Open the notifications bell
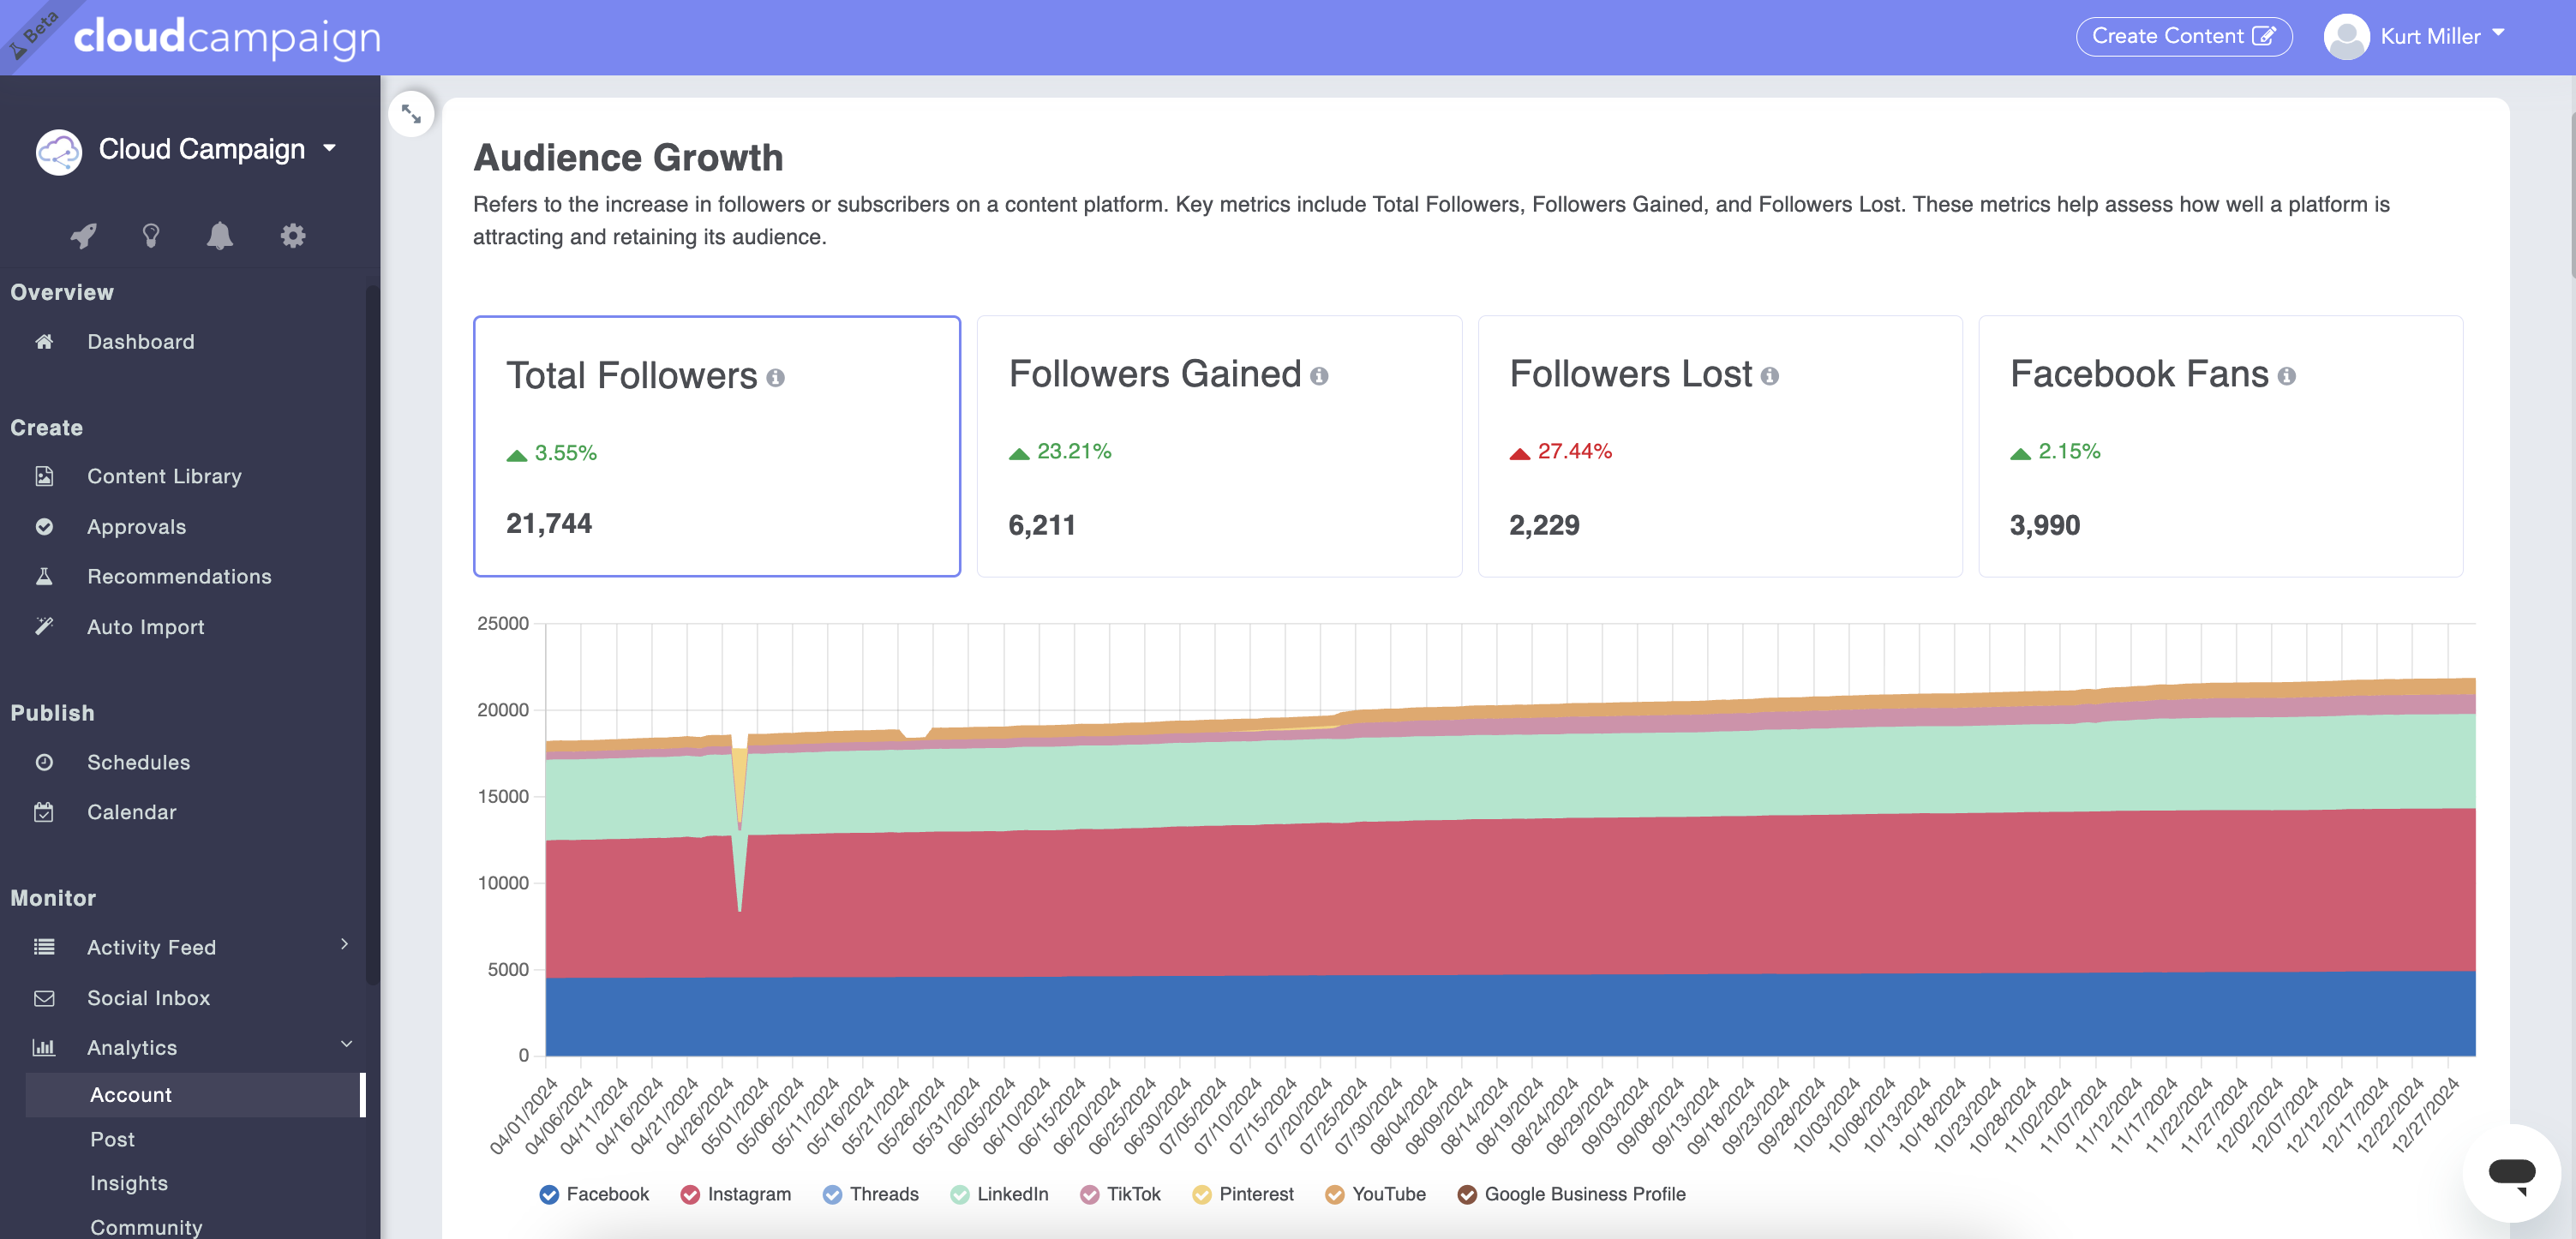The image size is (2576, 1239). [x=220, y=236]
